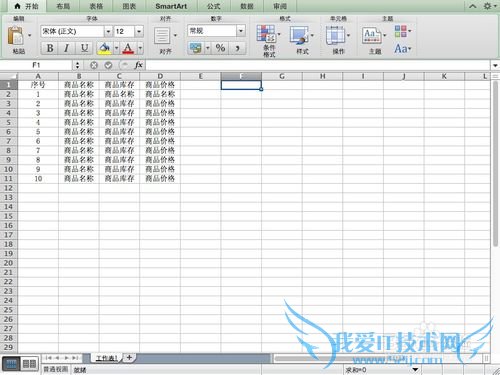Screen dimensions: 500x375
Task: Open the Themes Aa icon
Action: 371,36
